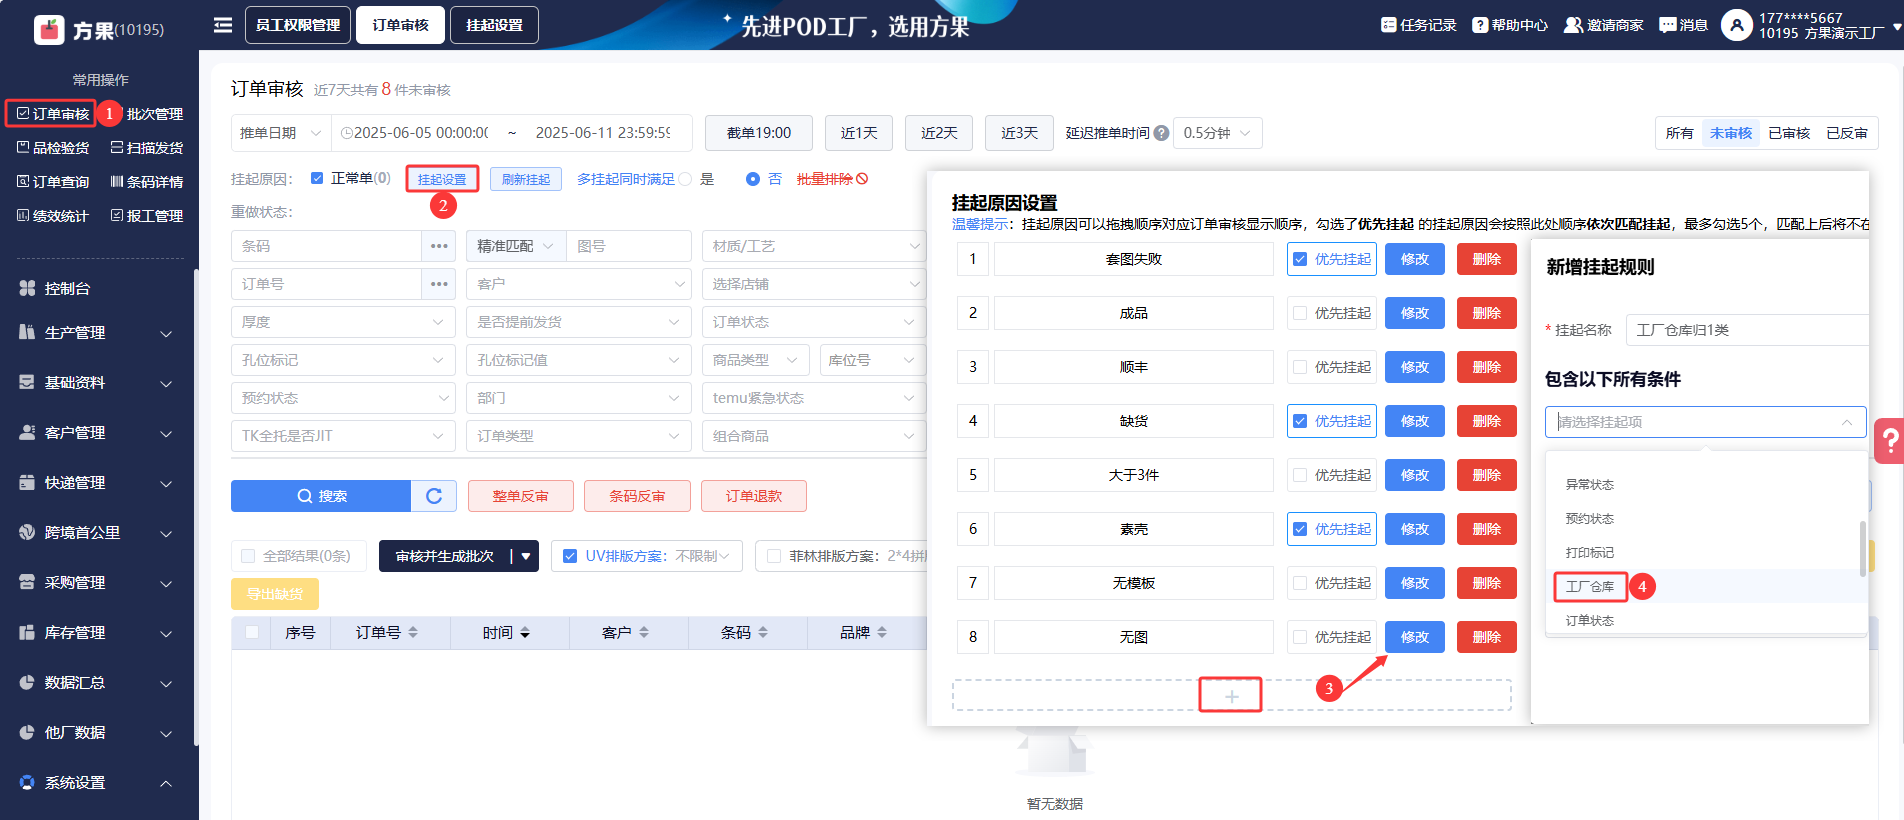
Task: Sort table by 订单号 column arrows
Action: (413, 633)
